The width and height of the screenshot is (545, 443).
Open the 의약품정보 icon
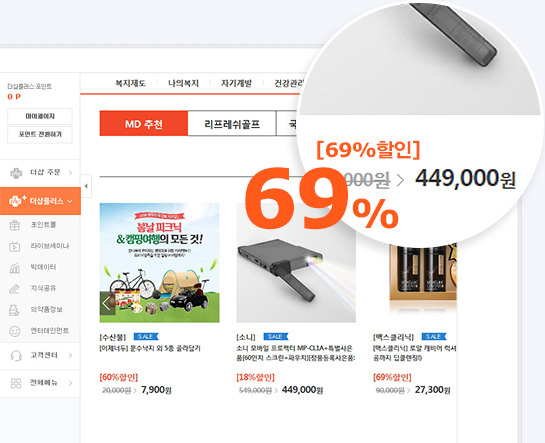tap(14, 310)
